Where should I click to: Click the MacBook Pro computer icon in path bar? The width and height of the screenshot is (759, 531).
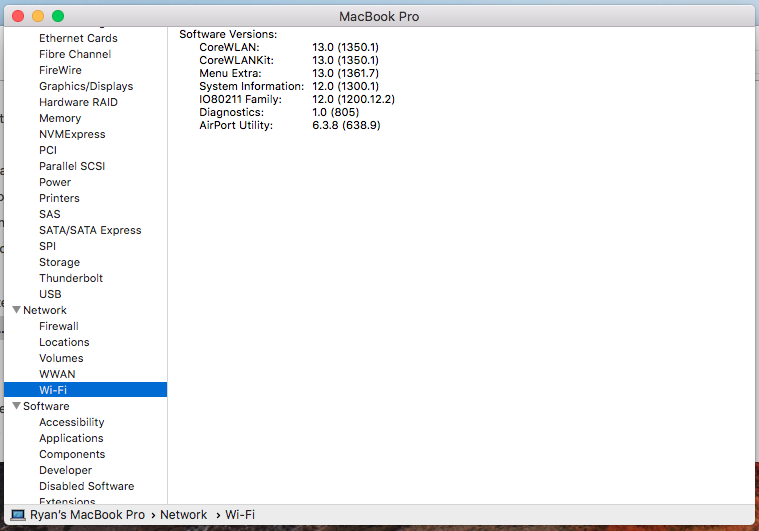18,515
